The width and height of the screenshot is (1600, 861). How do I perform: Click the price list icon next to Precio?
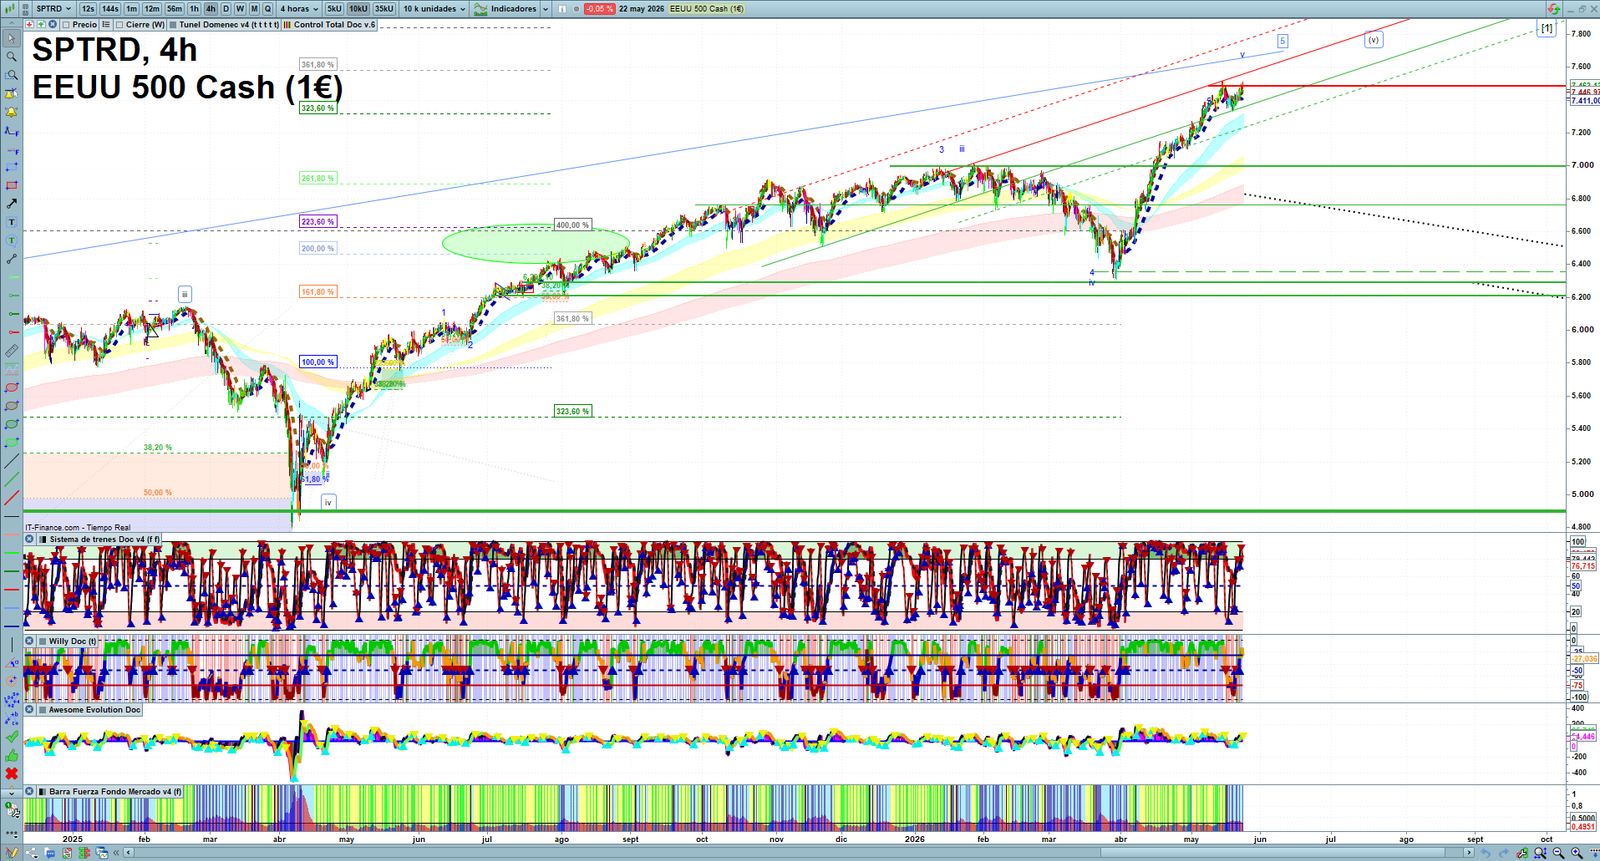[106, 24]
